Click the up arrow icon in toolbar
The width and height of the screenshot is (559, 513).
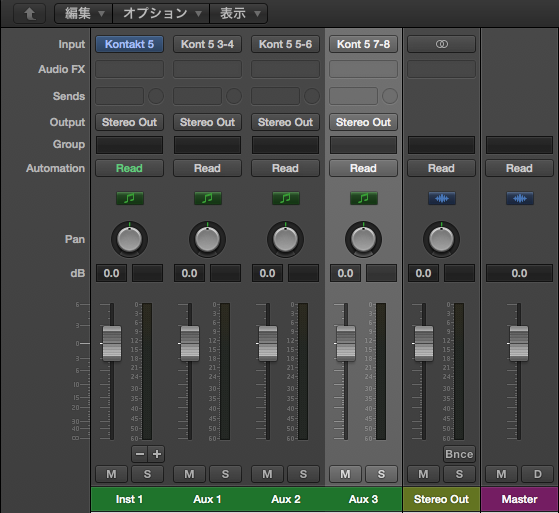(30, 14)
